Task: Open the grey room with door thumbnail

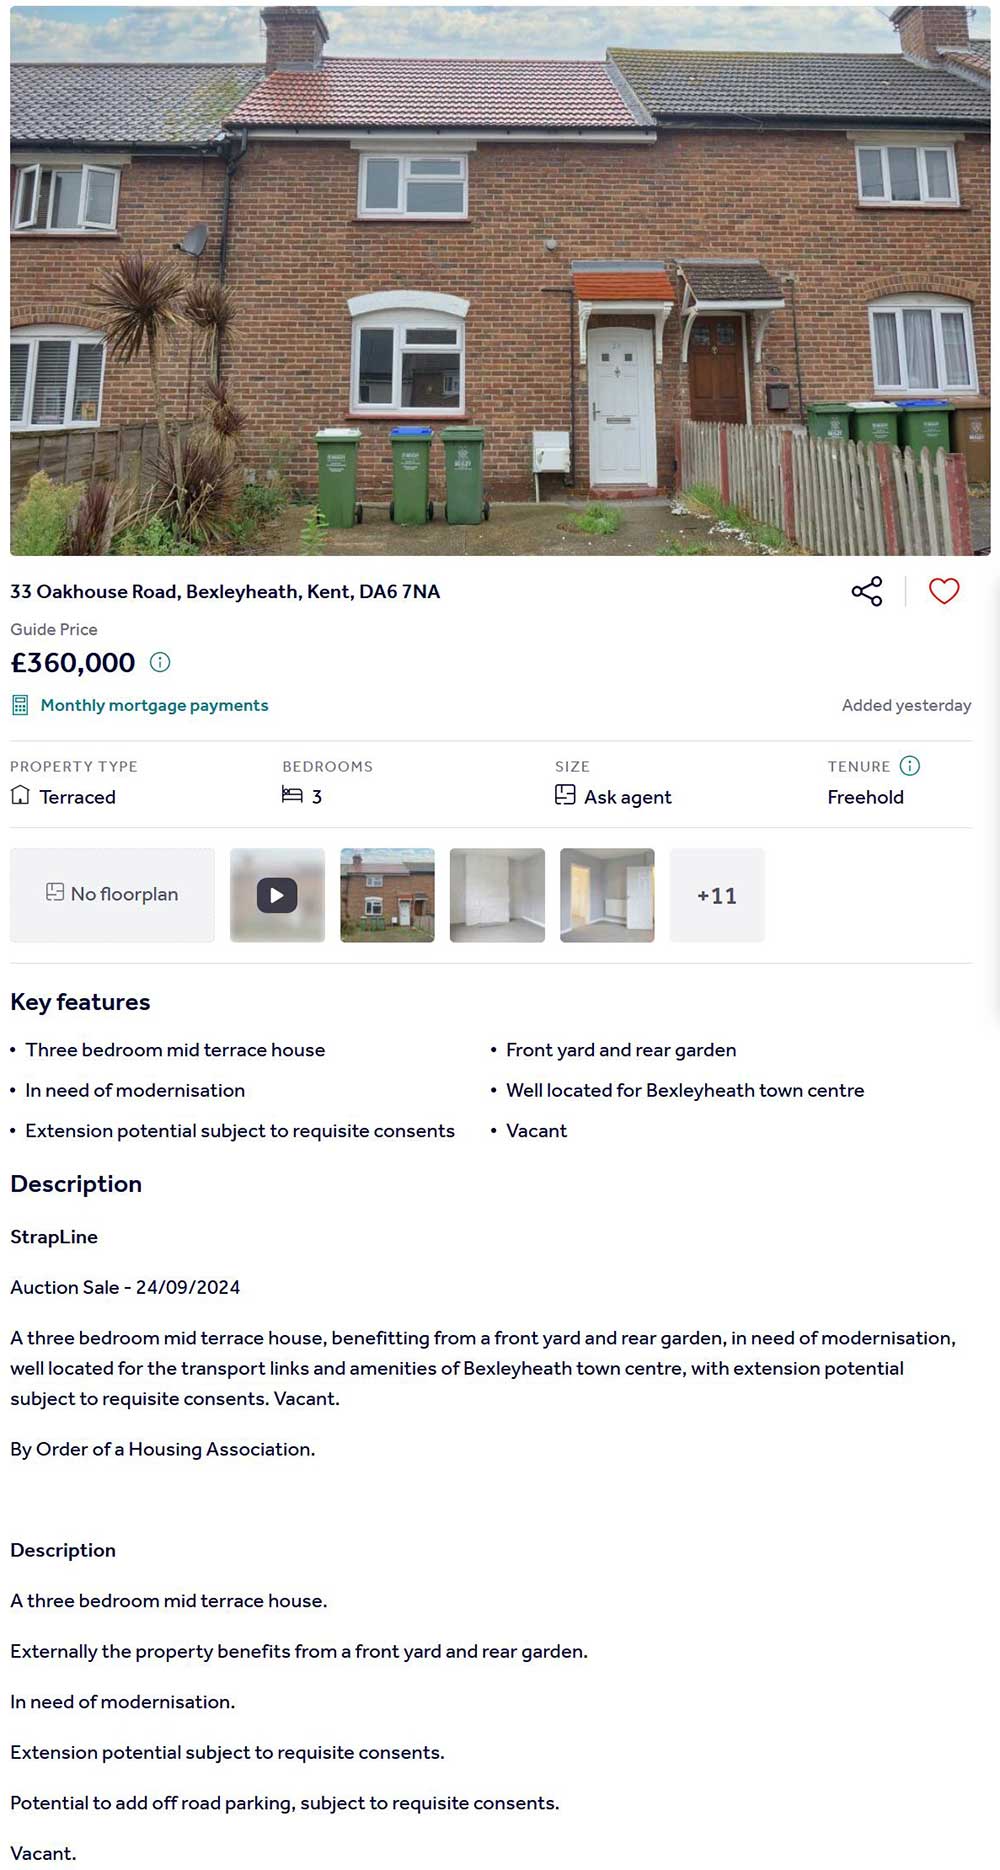Action: coord(607,895)
